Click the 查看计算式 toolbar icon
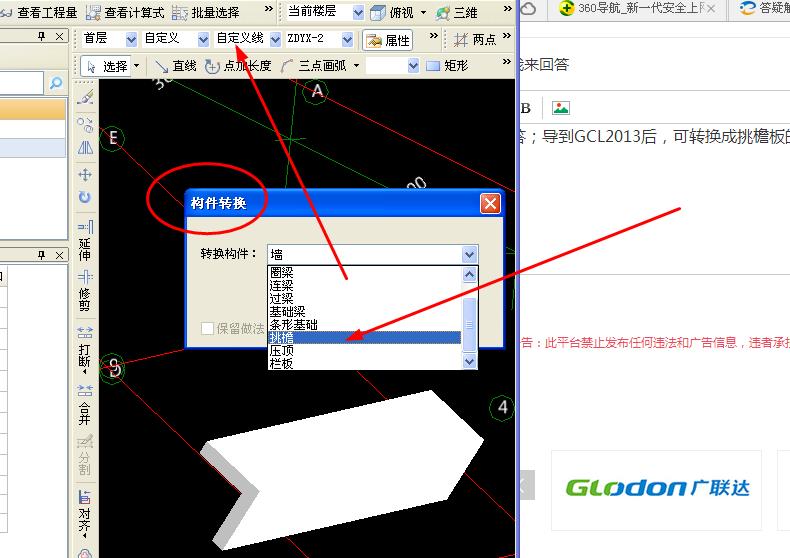Screen dimensions: 790x558 tap(93, 13)
